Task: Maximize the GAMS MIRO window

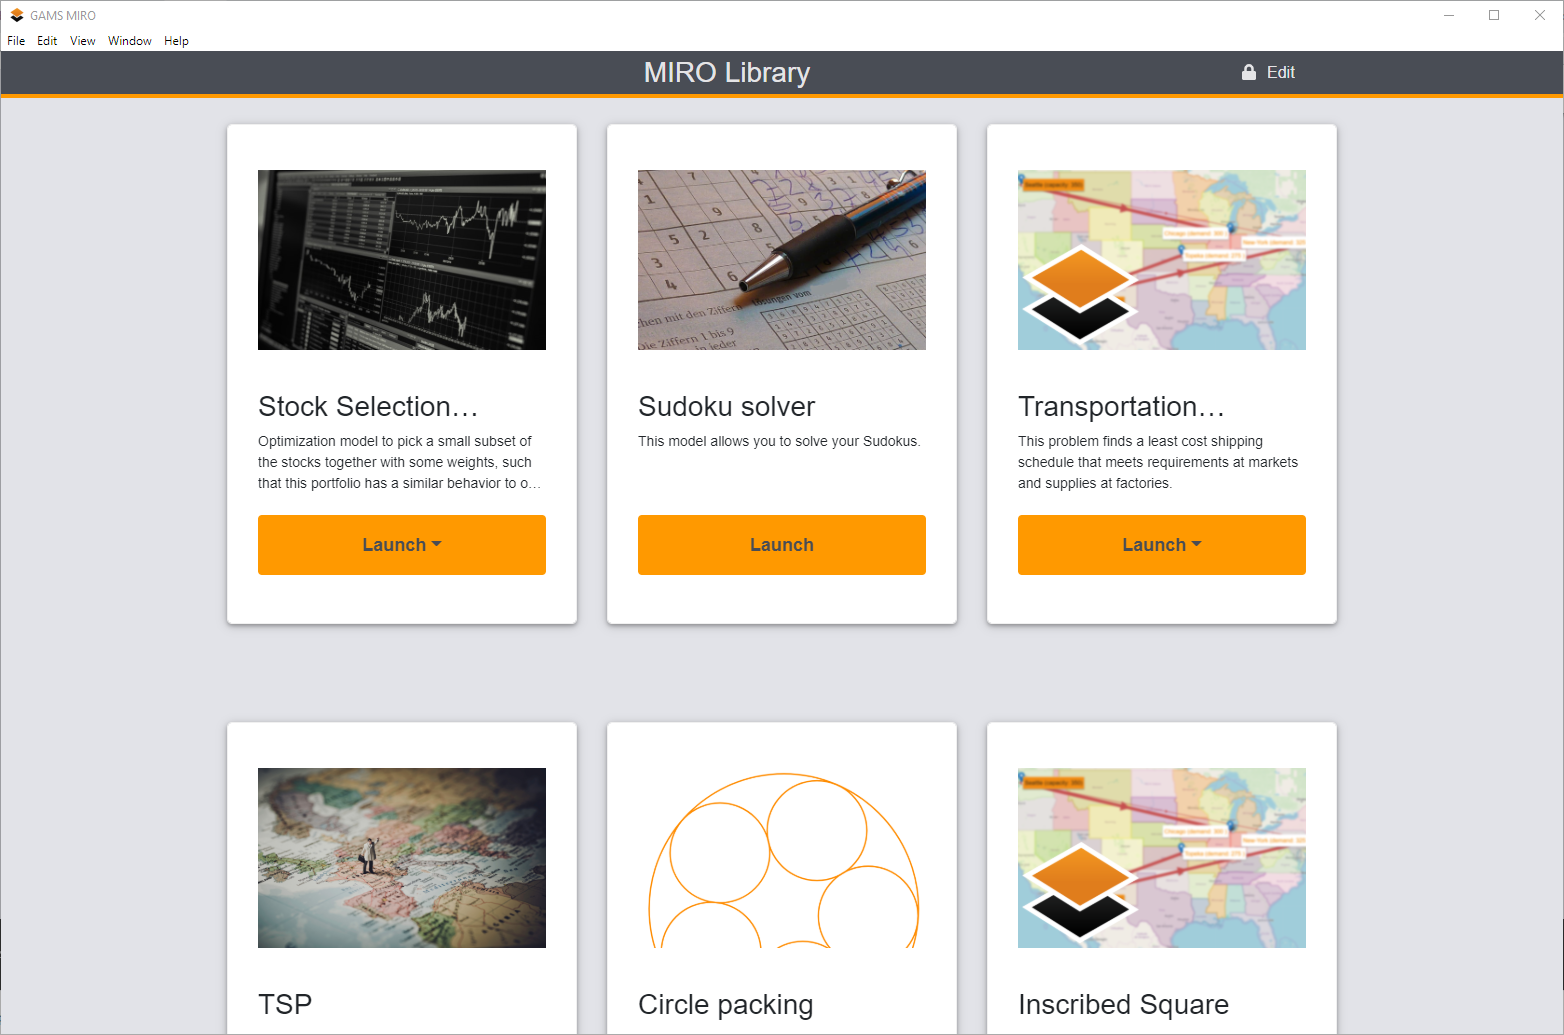Action: pyautogui.click(x=1493, y=15)
